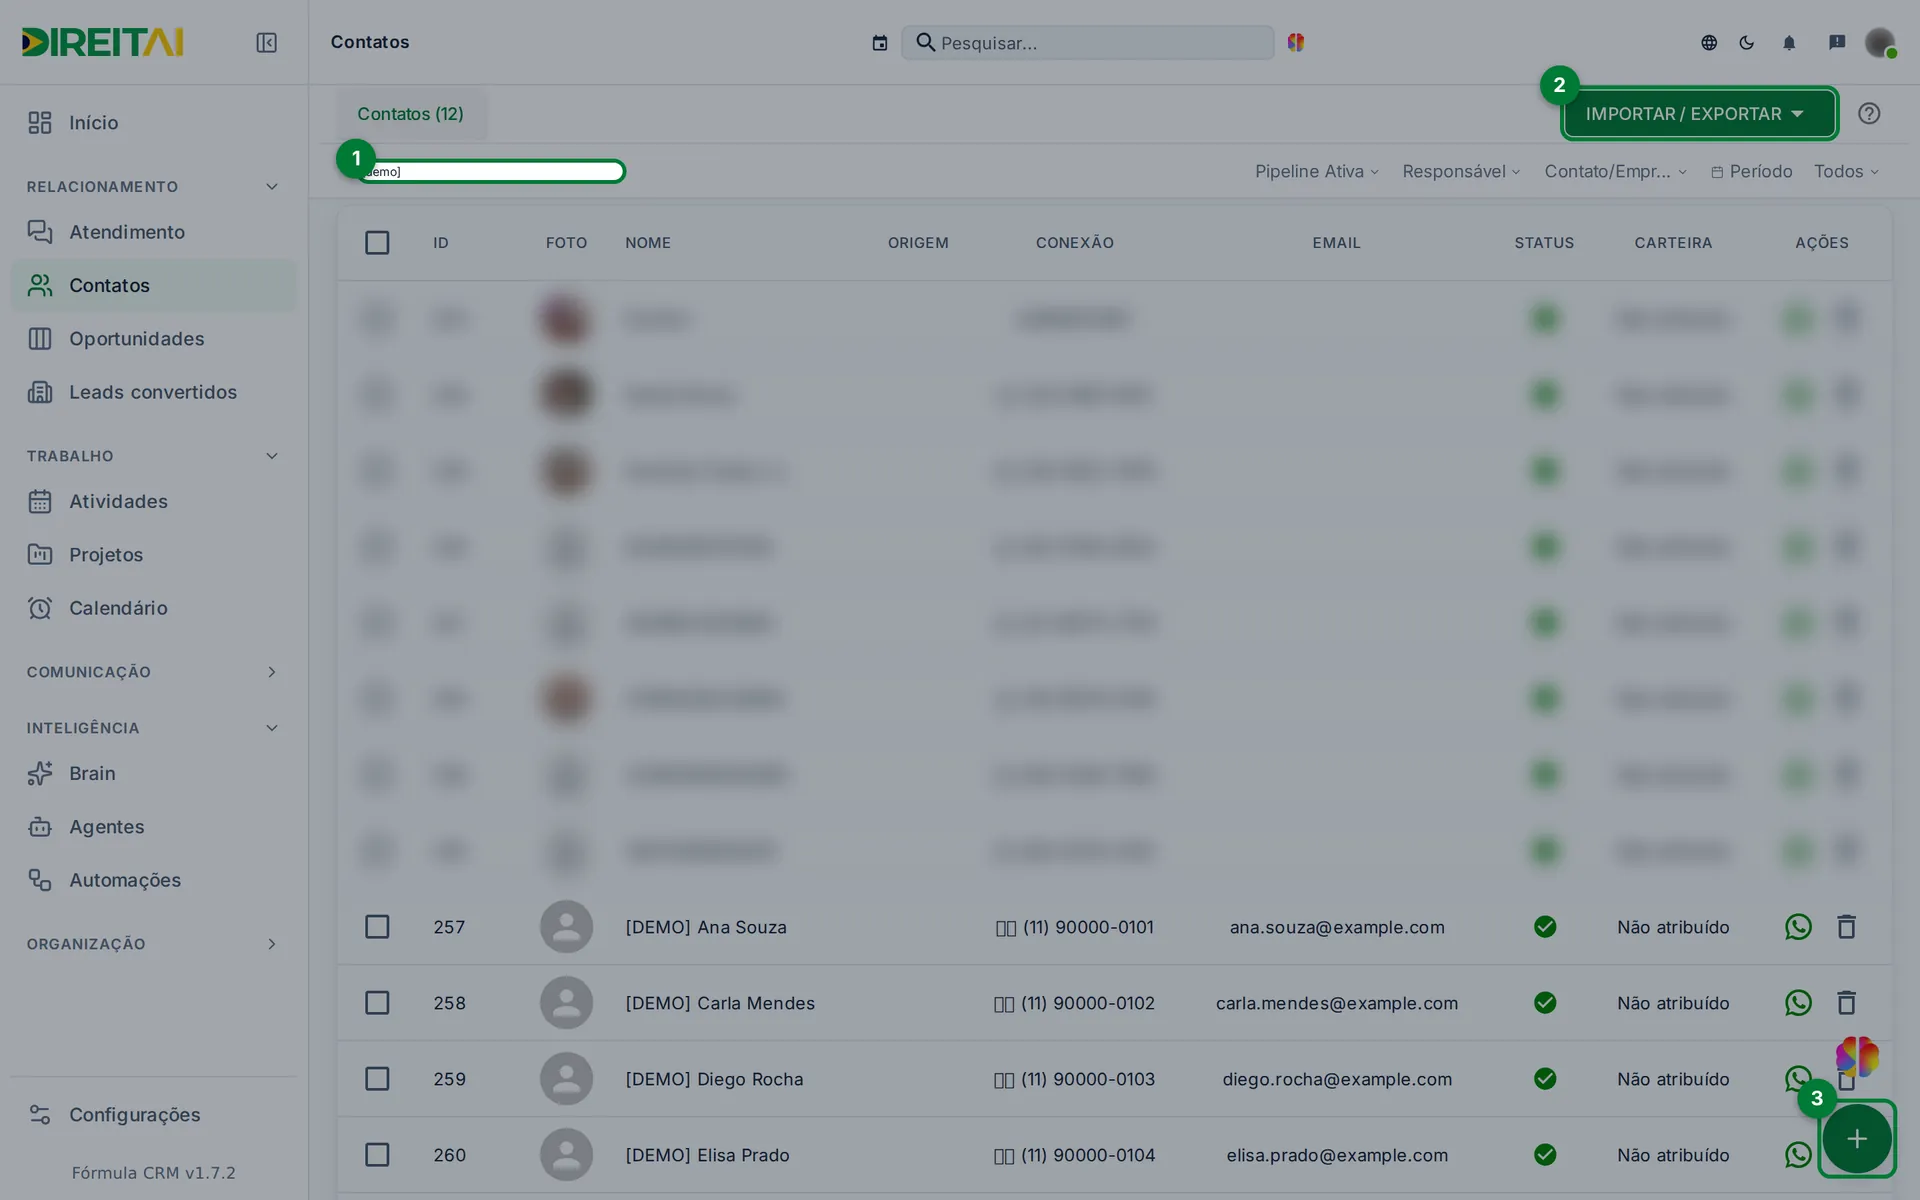Select all contacts header checkbox
This screenshot has width=1920, height=1200.
[377, 243]
